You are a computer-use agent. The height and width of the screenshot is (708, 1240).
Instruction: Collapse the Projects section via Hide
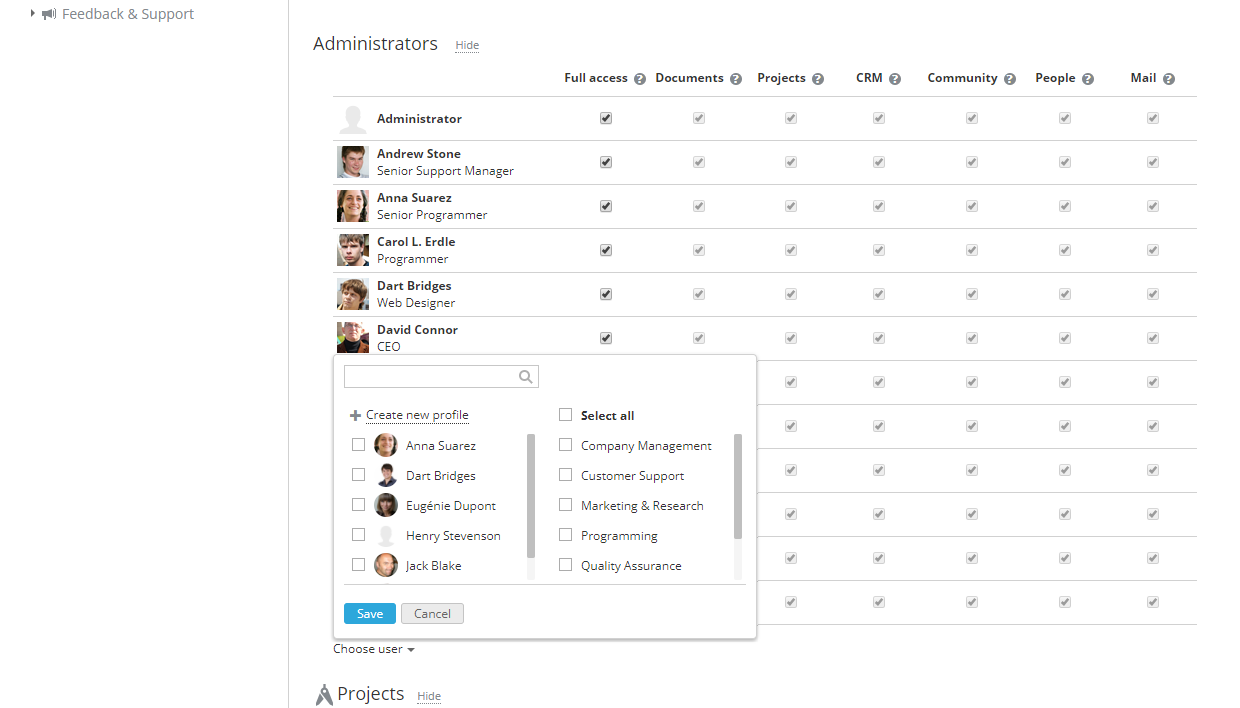pyautogui.click(x=428, y=695)
